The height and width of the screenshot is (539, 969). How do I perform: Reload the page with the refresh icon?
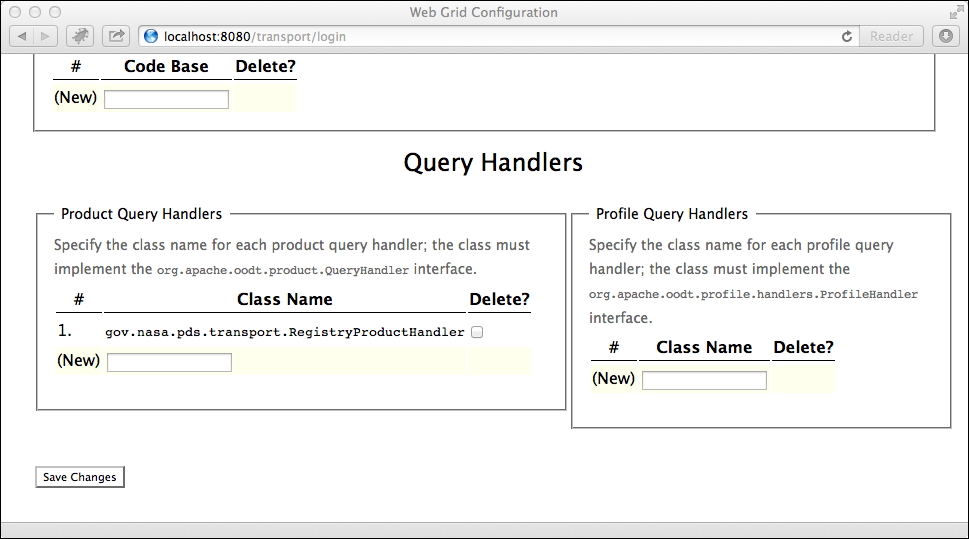[x=847, y=36]
